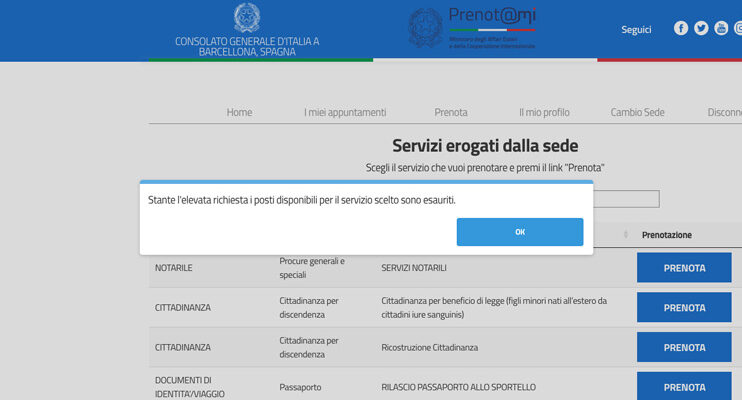
Task: Click the Prenot@mi logo in header
Action: coord(472,29)
